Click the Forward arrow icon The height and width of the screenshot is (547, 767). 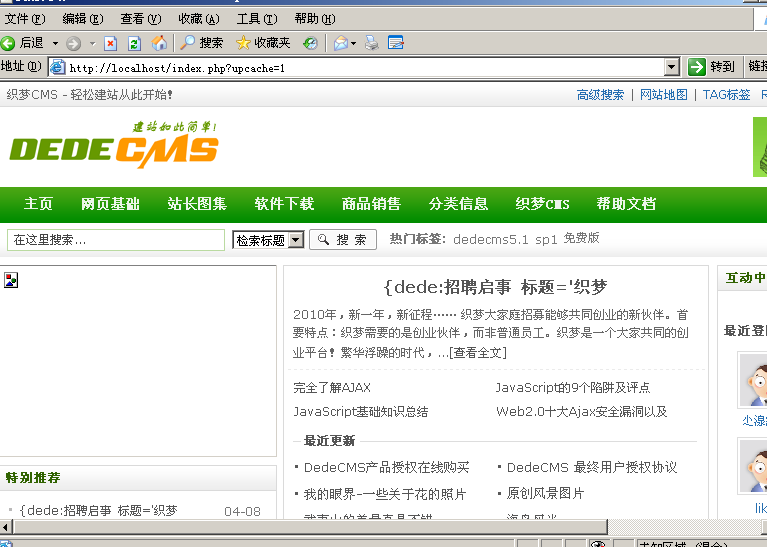tap(73, 44)
